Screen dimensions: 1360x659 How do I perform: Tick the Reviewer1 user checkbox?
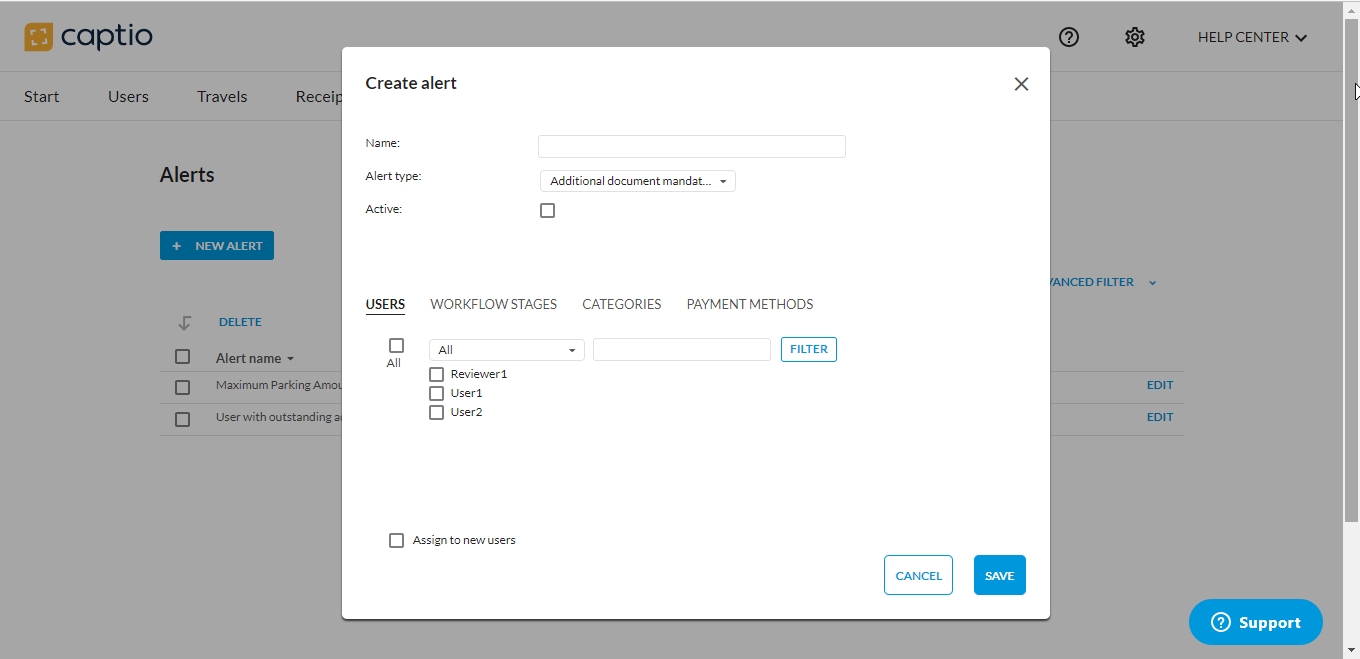[436, 374]
